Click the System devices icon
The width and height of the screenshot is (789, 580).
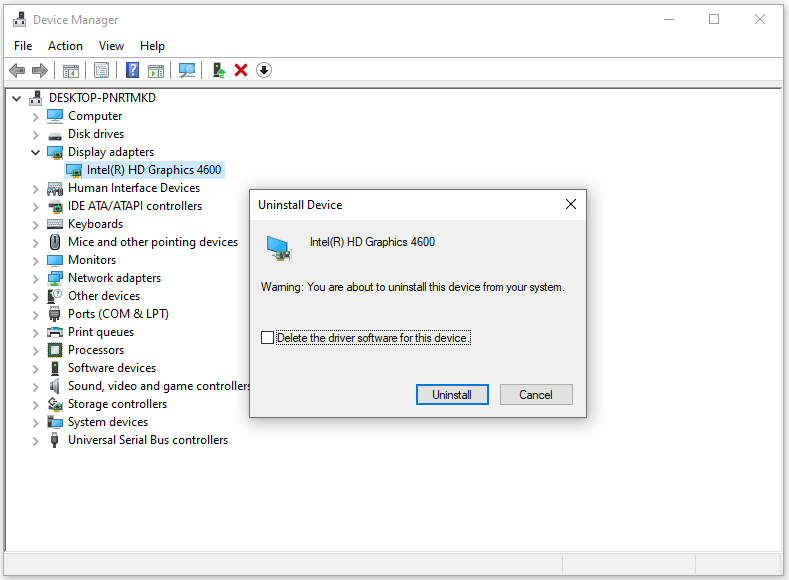coord(55,422)
